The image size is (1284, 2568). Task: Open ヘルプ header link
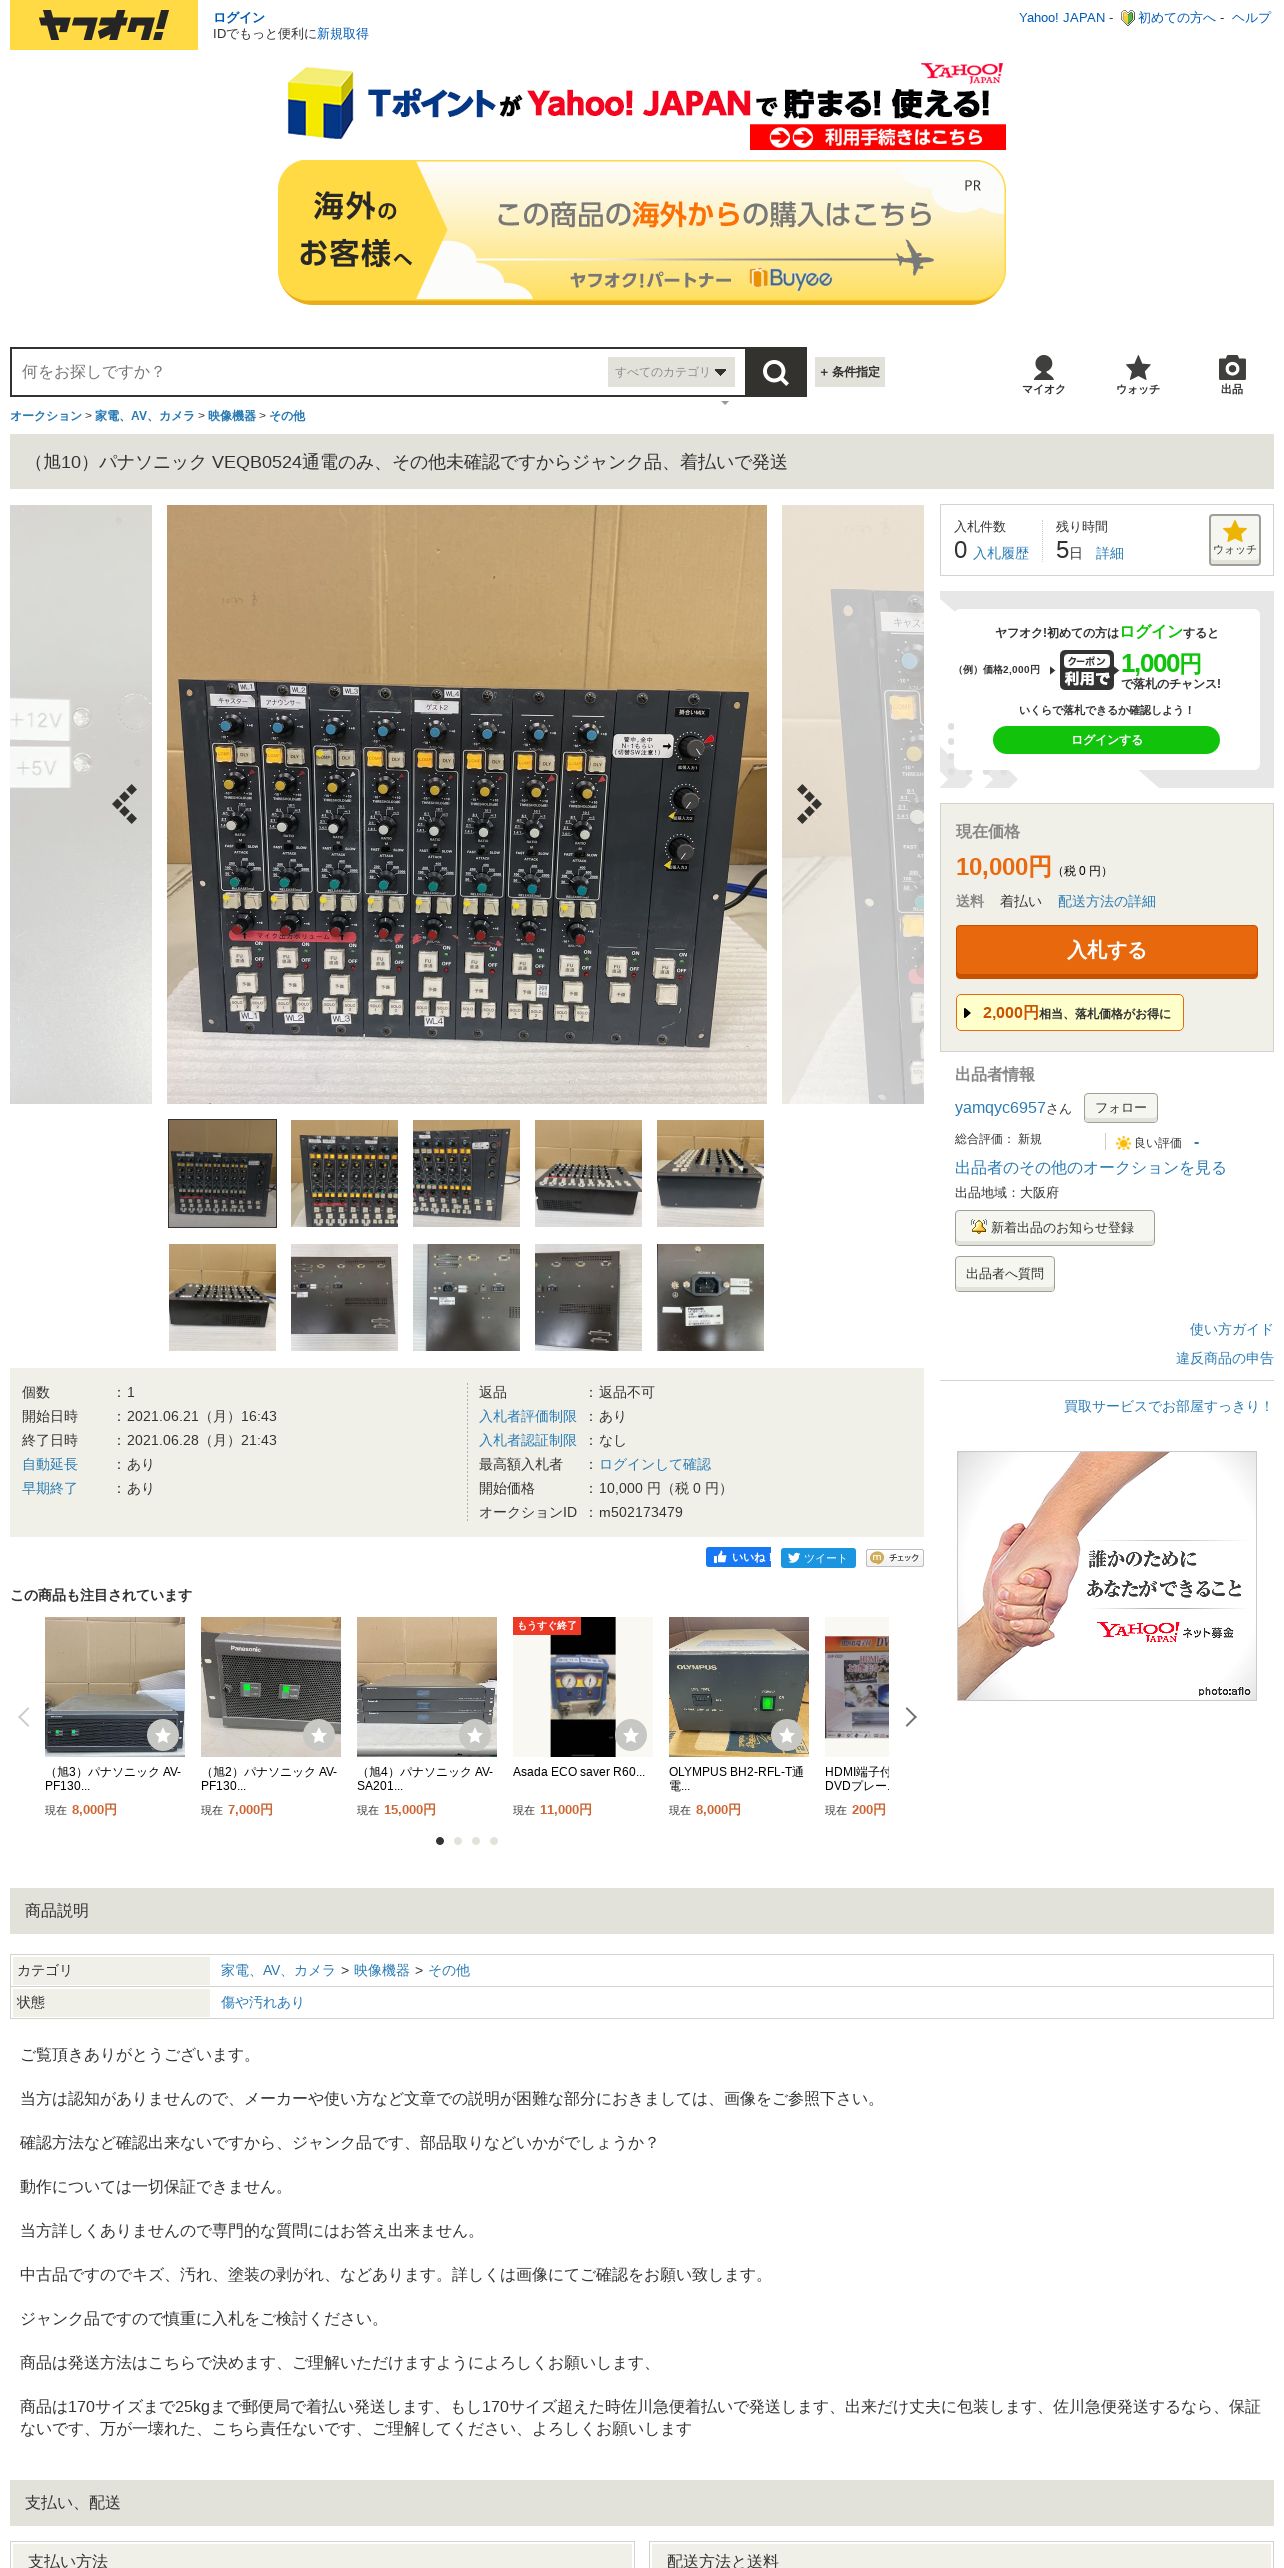point(1251,17)
